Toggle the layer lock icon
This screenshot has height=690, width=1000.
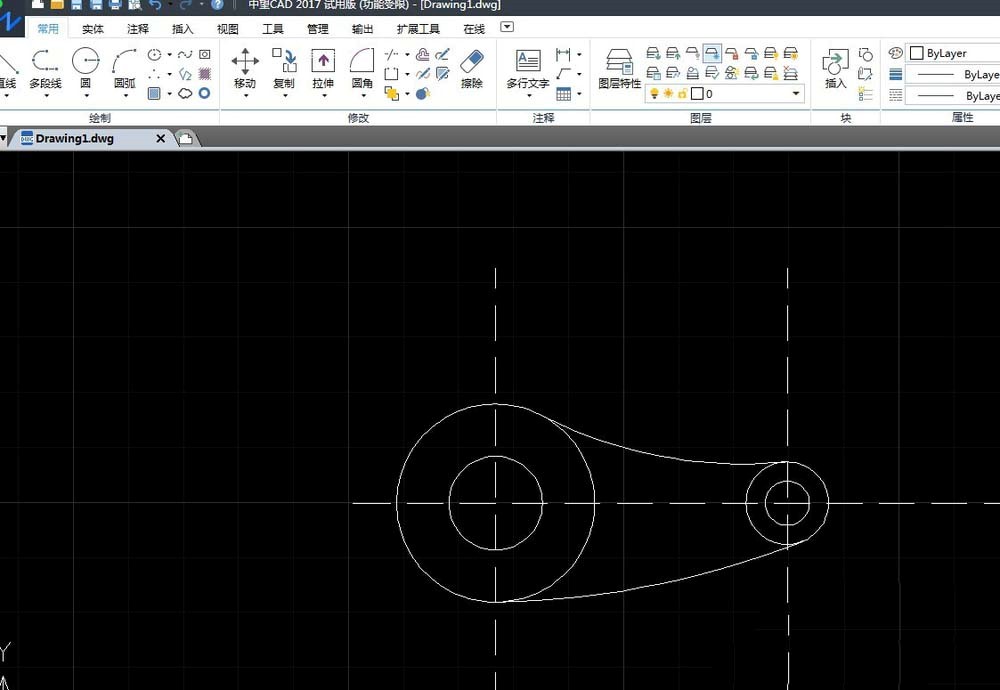tap(681, 93)
